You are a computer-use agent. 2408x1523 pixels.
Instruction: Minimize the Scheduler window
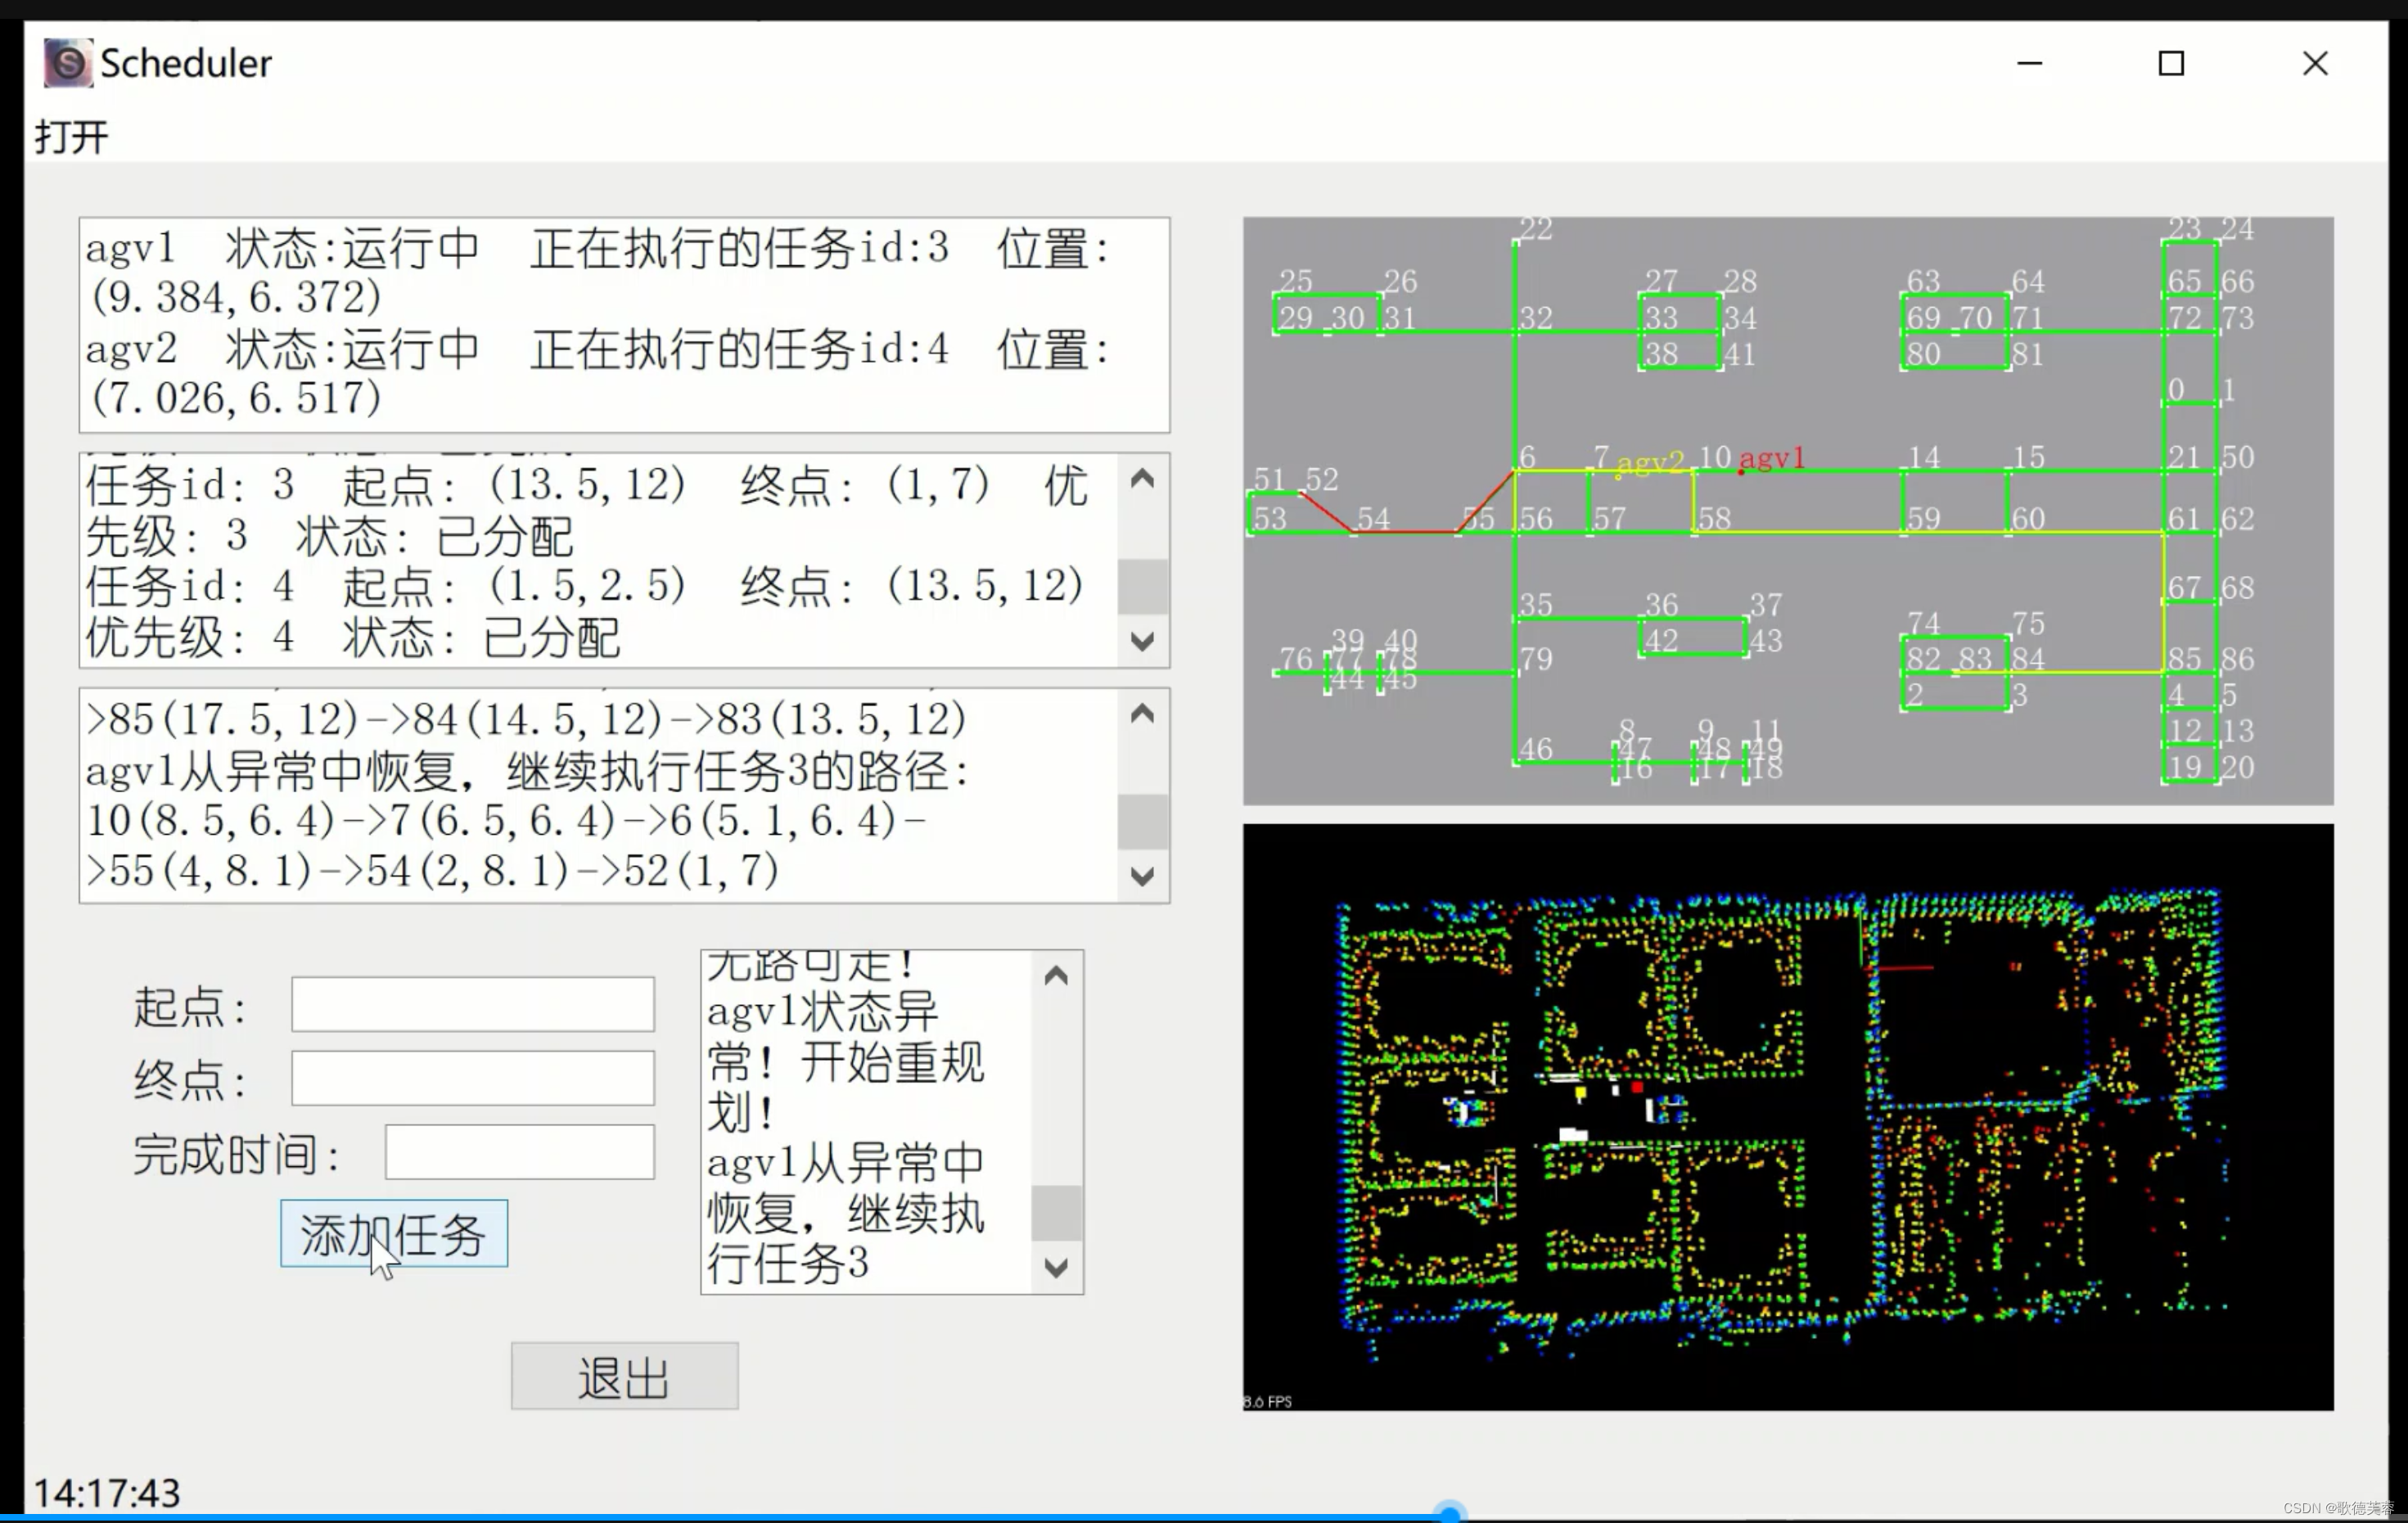click(2029, 64)
